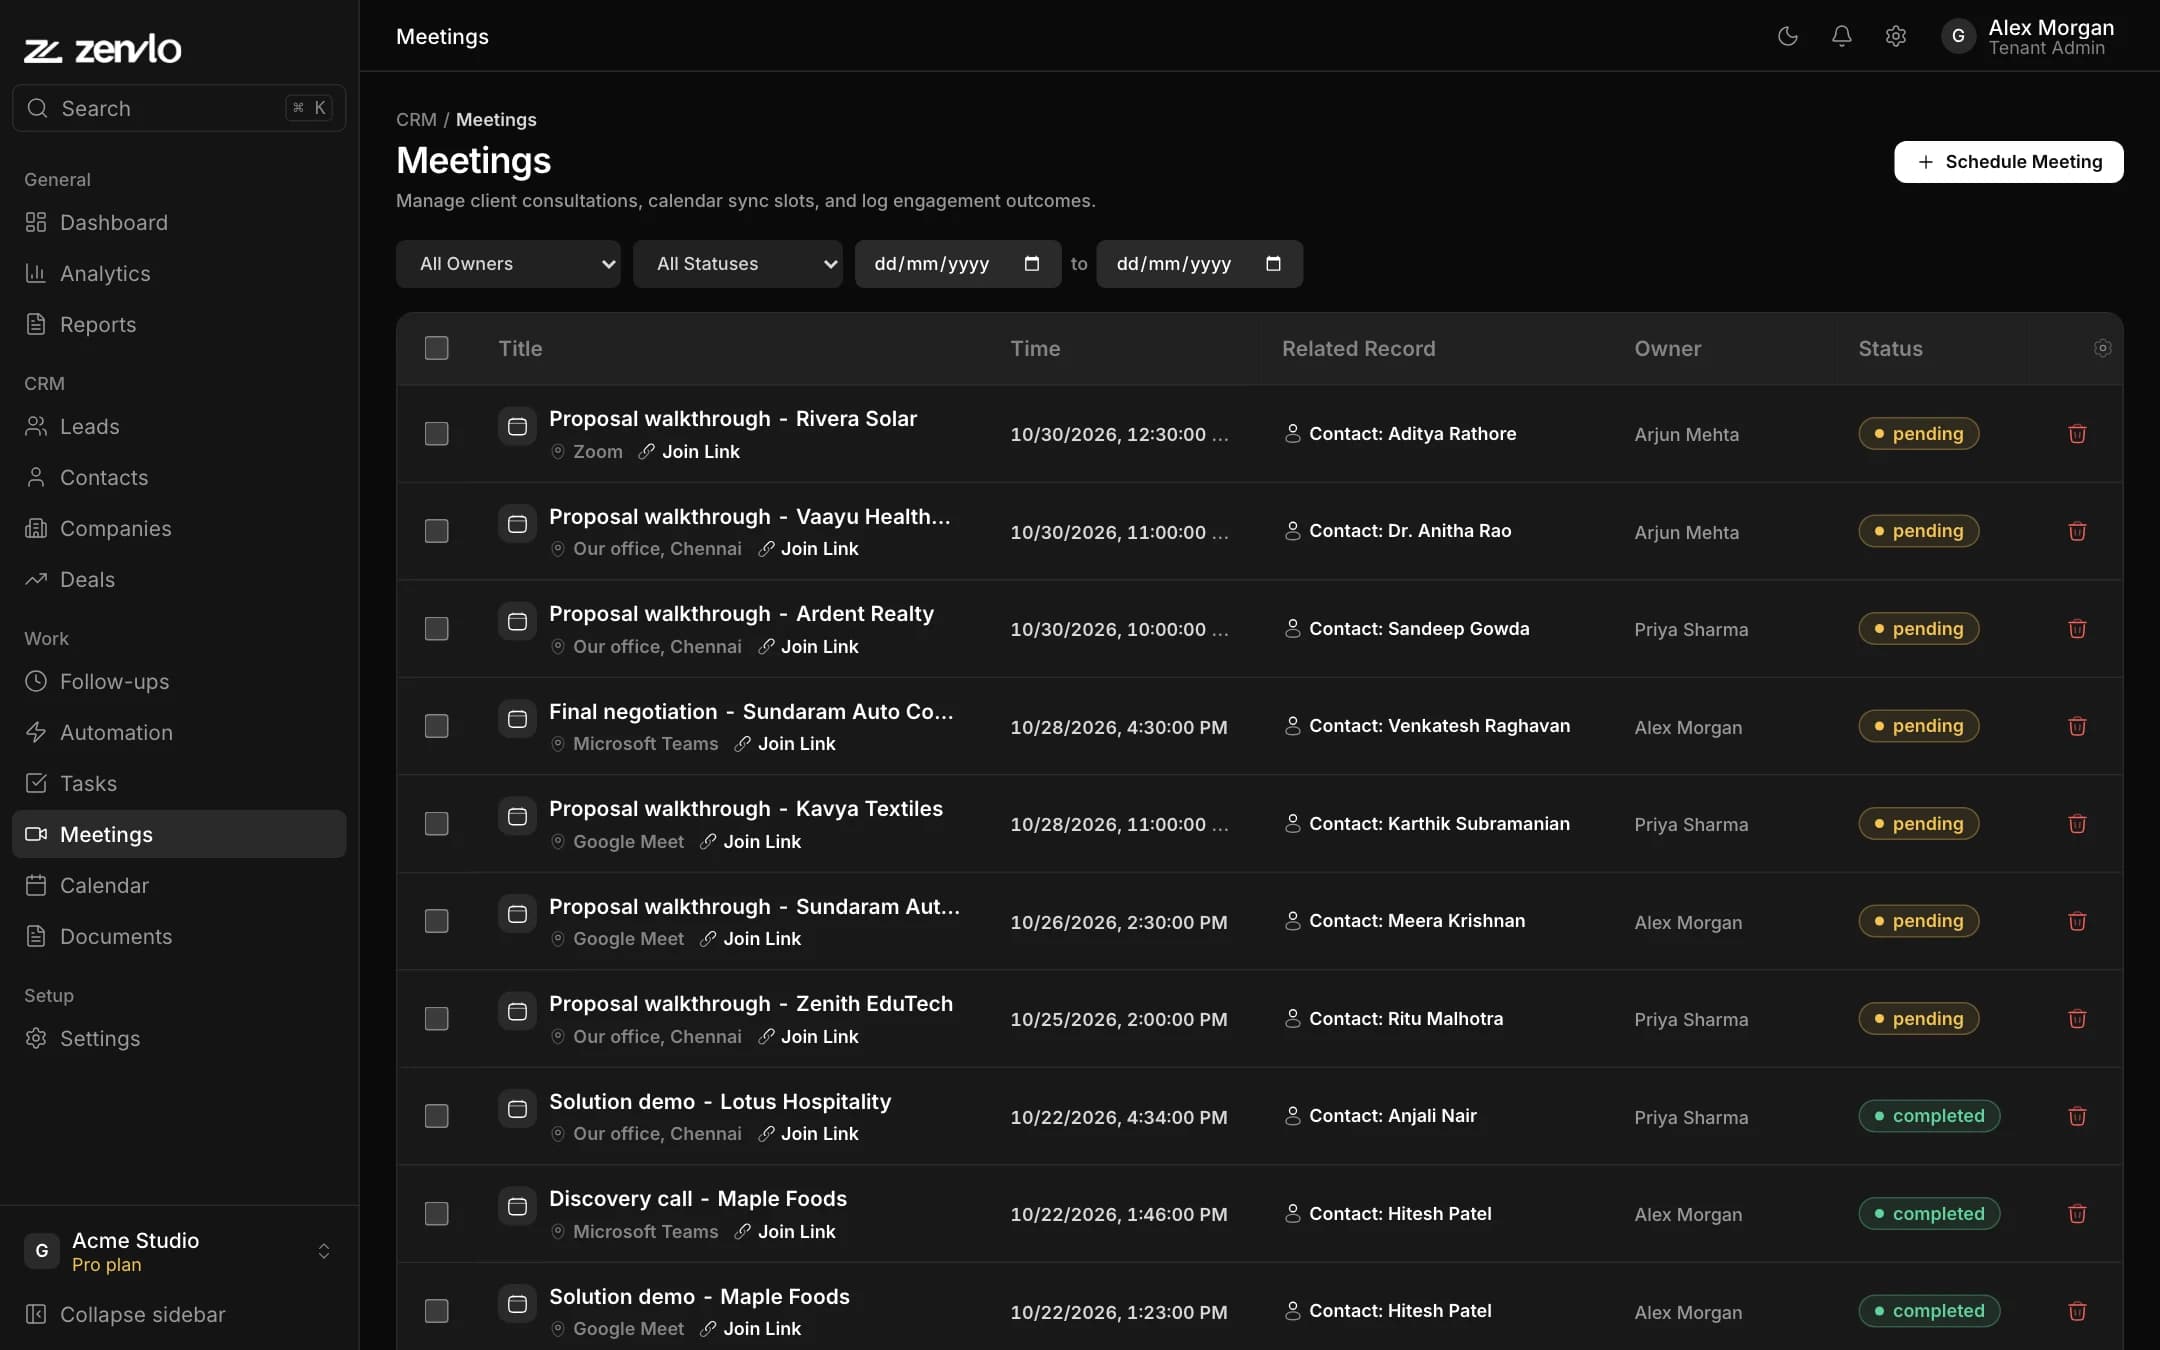Screen dimensions: 2160x1350
Task: Toggle dark mode moon icon
Action: click(1787, 36)
